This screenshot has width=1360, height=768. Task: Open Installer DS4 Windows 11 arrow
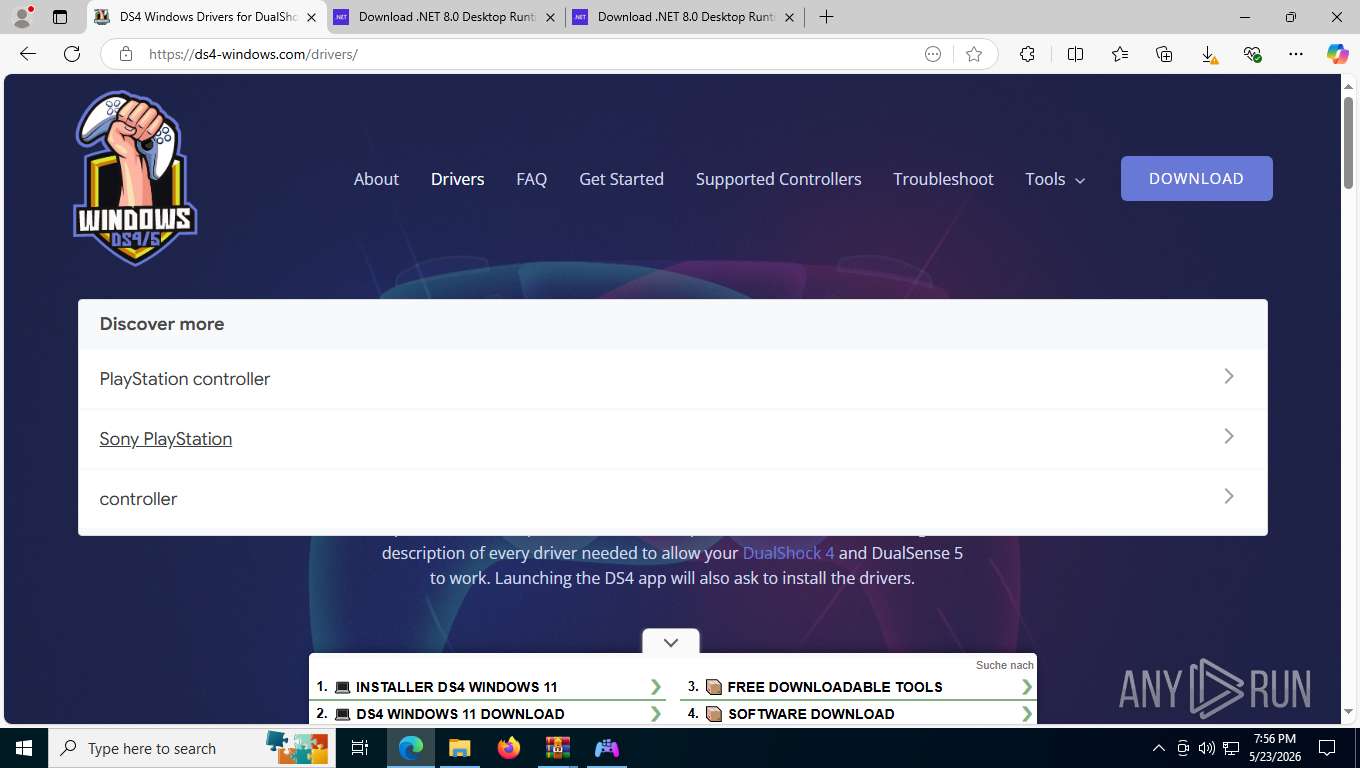coord(656,687)
